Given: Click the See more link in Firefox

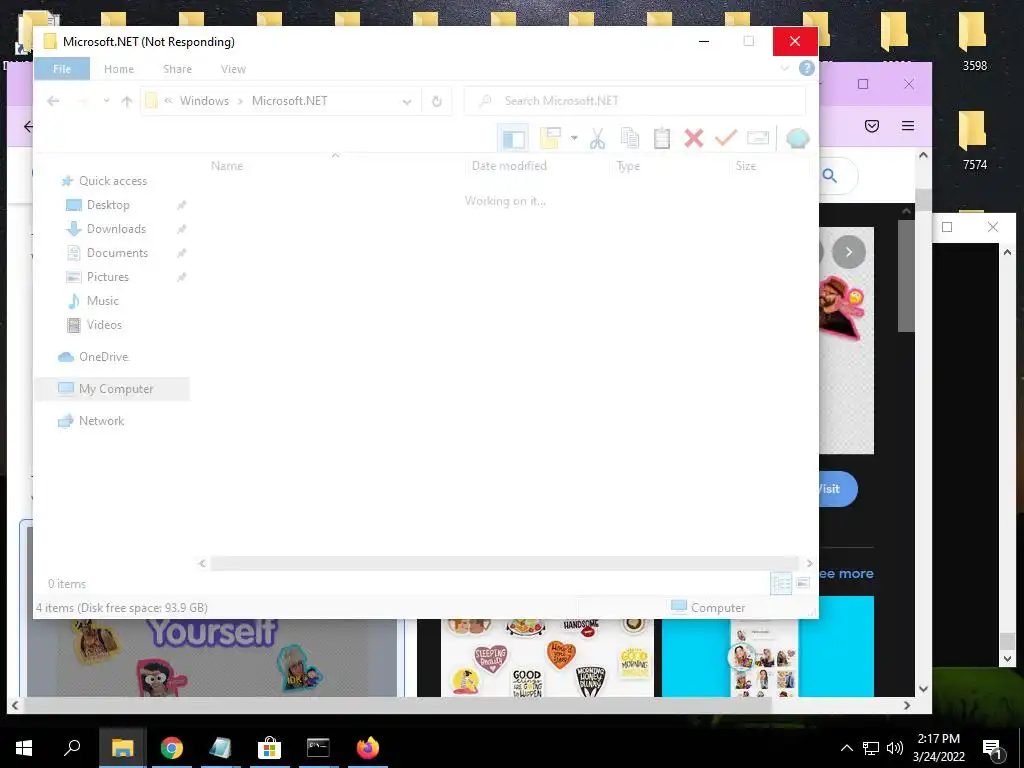Looking at the screenshot, I should coord(846,573).
